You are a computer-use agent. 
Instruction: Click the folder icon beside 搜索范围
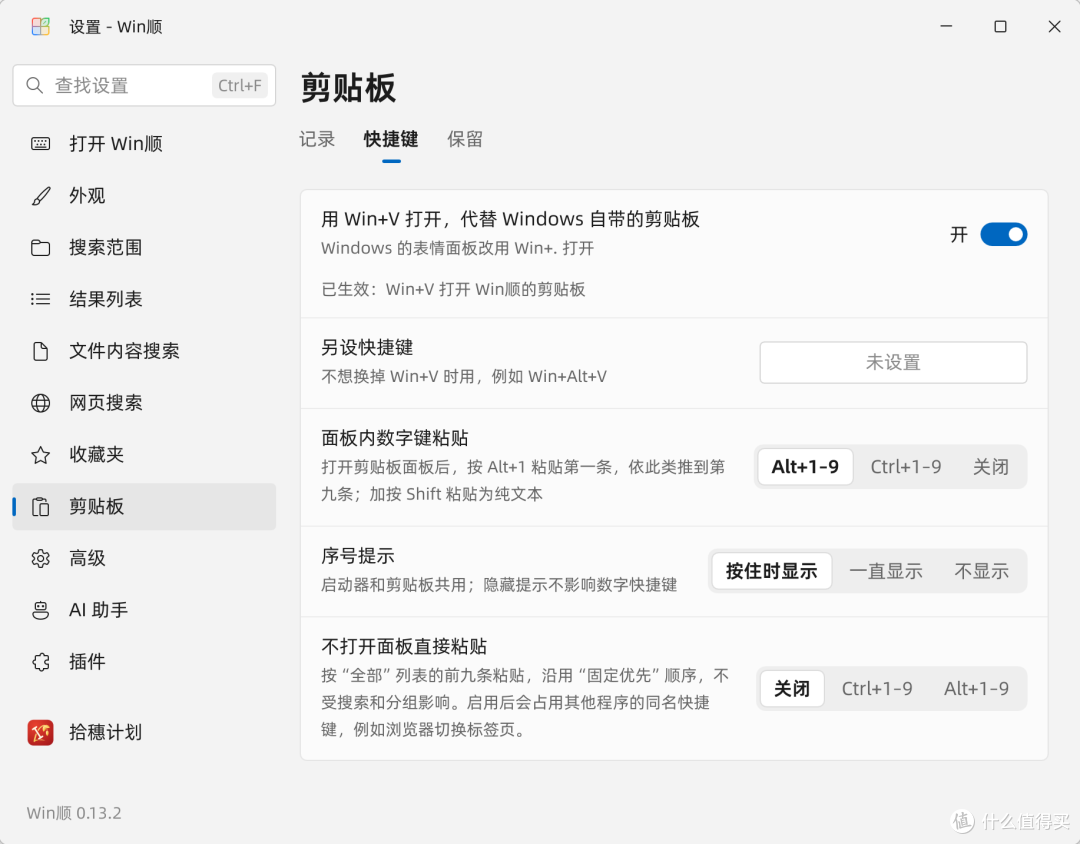pyautogui.click(x=41, y=247)
